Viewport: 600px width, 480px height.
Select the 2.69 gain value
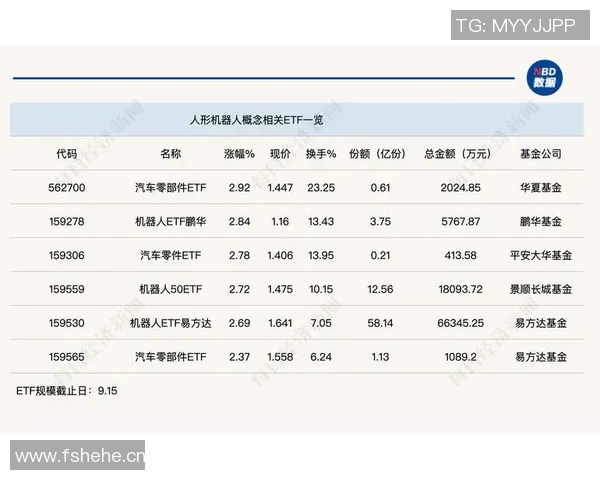(239, 323)
